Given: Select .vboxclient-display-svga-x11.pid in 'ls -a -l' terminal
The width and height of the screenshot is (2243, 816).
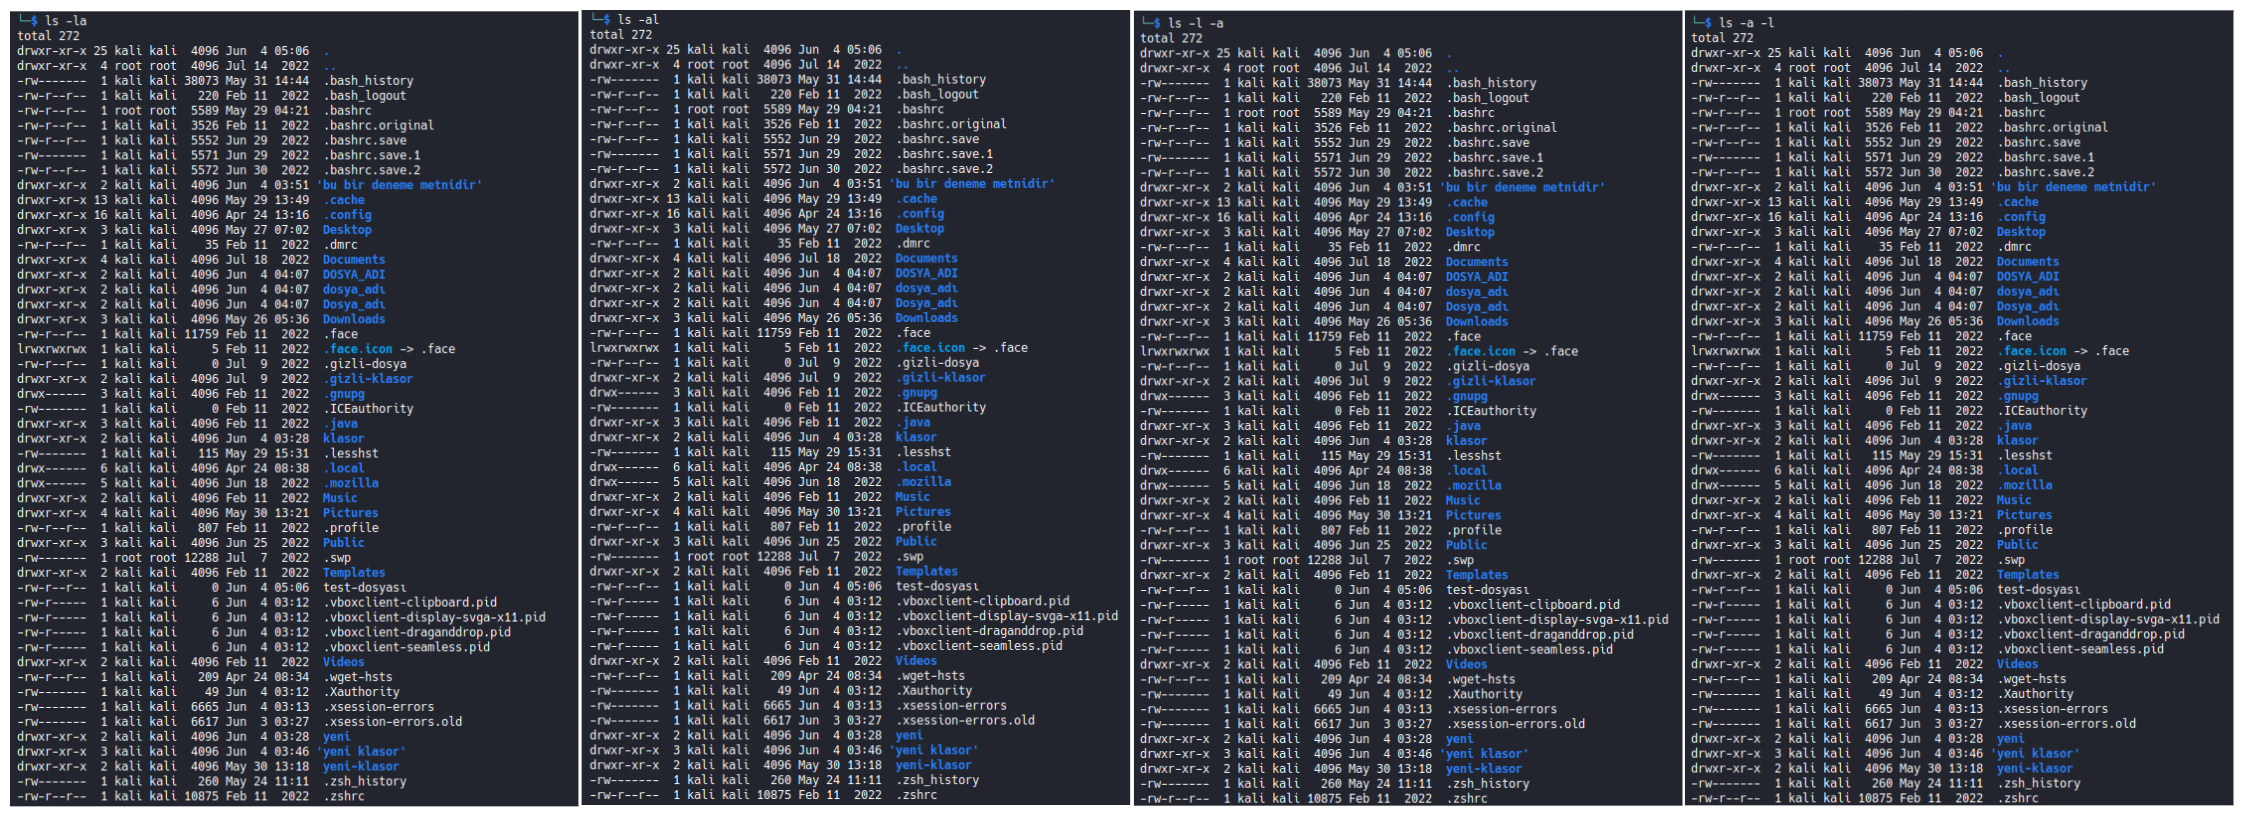Looking at the screenshot, I should [2108, 620].
